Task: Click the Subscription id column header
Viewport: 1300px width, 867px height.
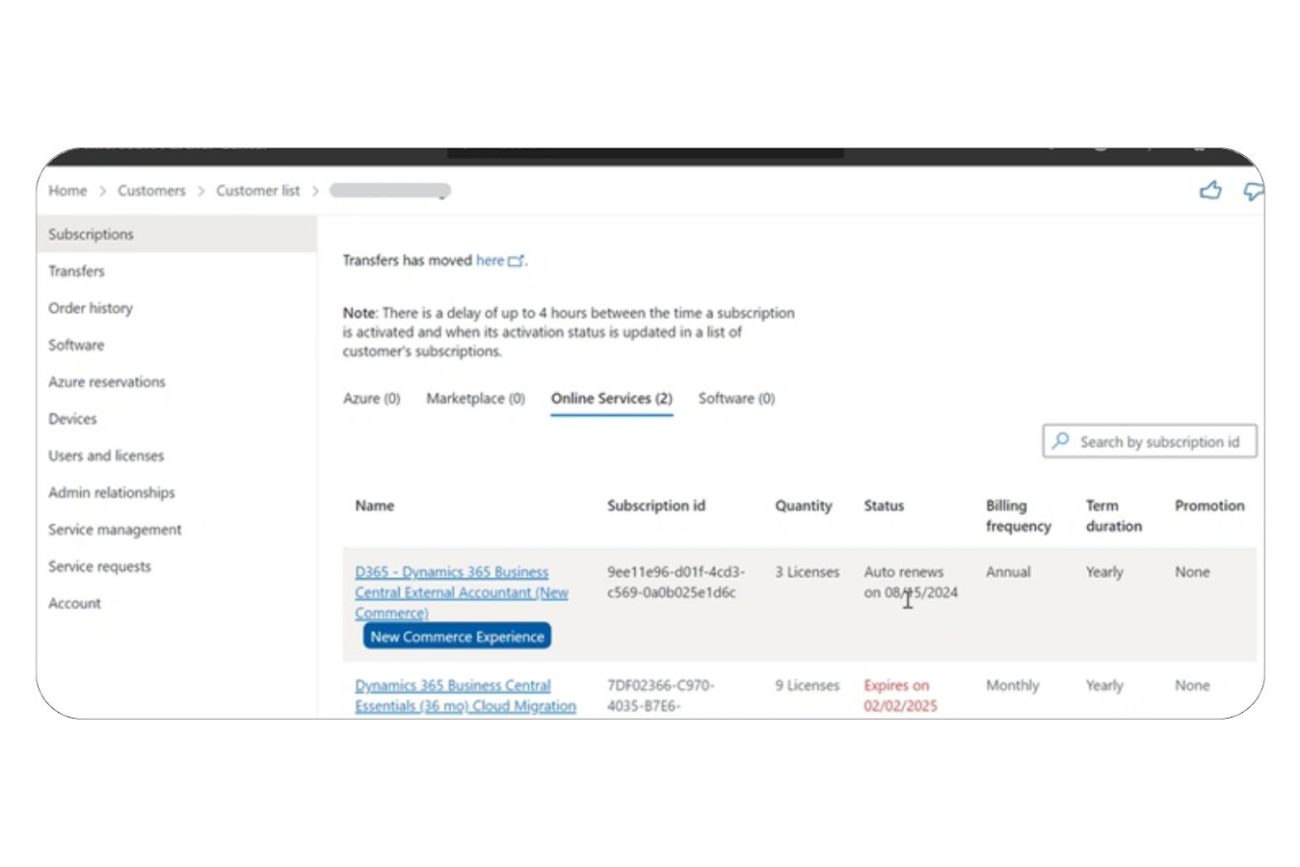Action: (x=656, y=506)
